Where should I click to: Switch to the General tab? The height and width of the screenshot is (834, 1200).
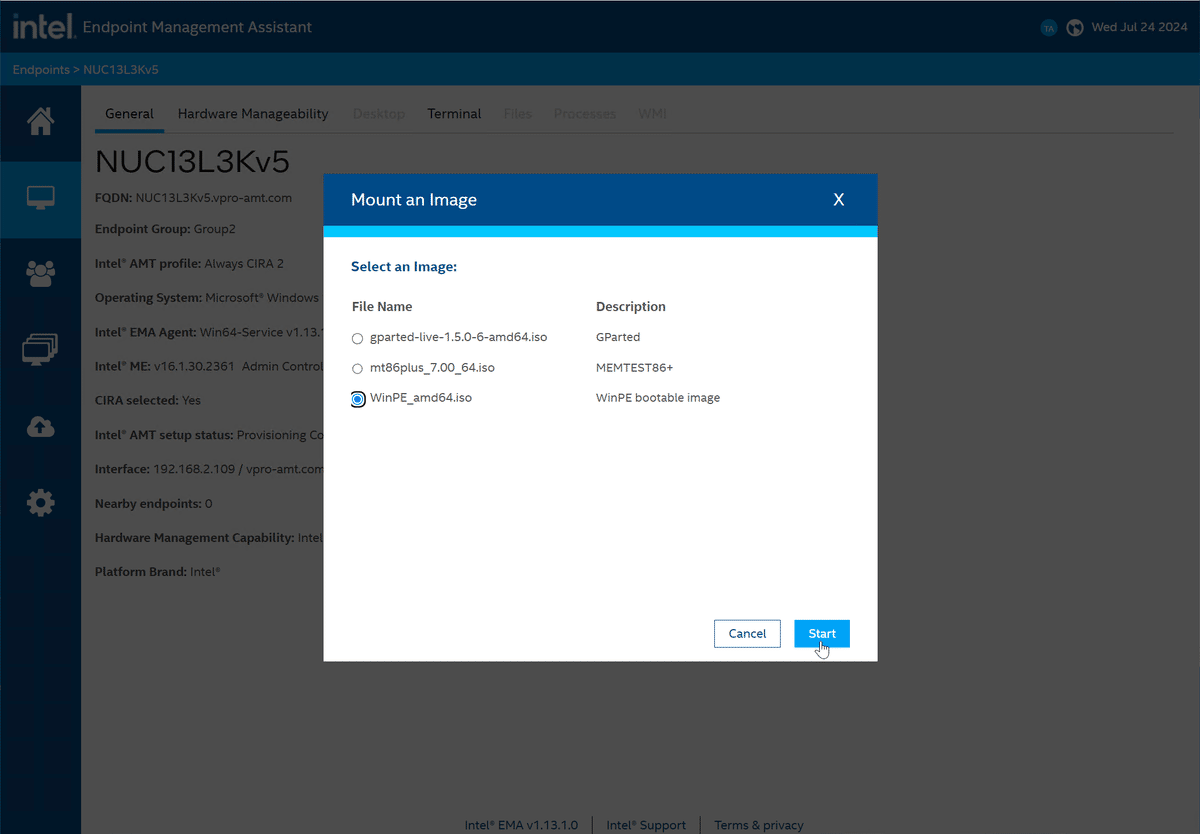[x=129, y=114]
